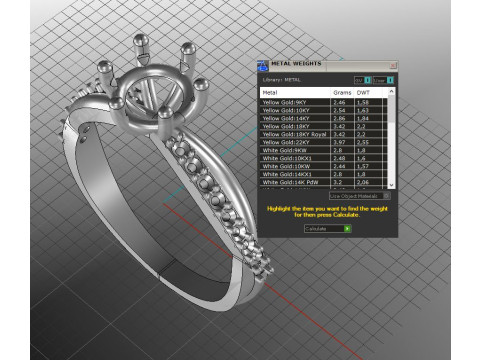Select the White Gold:14KX1 row
Image resolution: width=480 pixels, height=360 pixels.
[324, 174]
